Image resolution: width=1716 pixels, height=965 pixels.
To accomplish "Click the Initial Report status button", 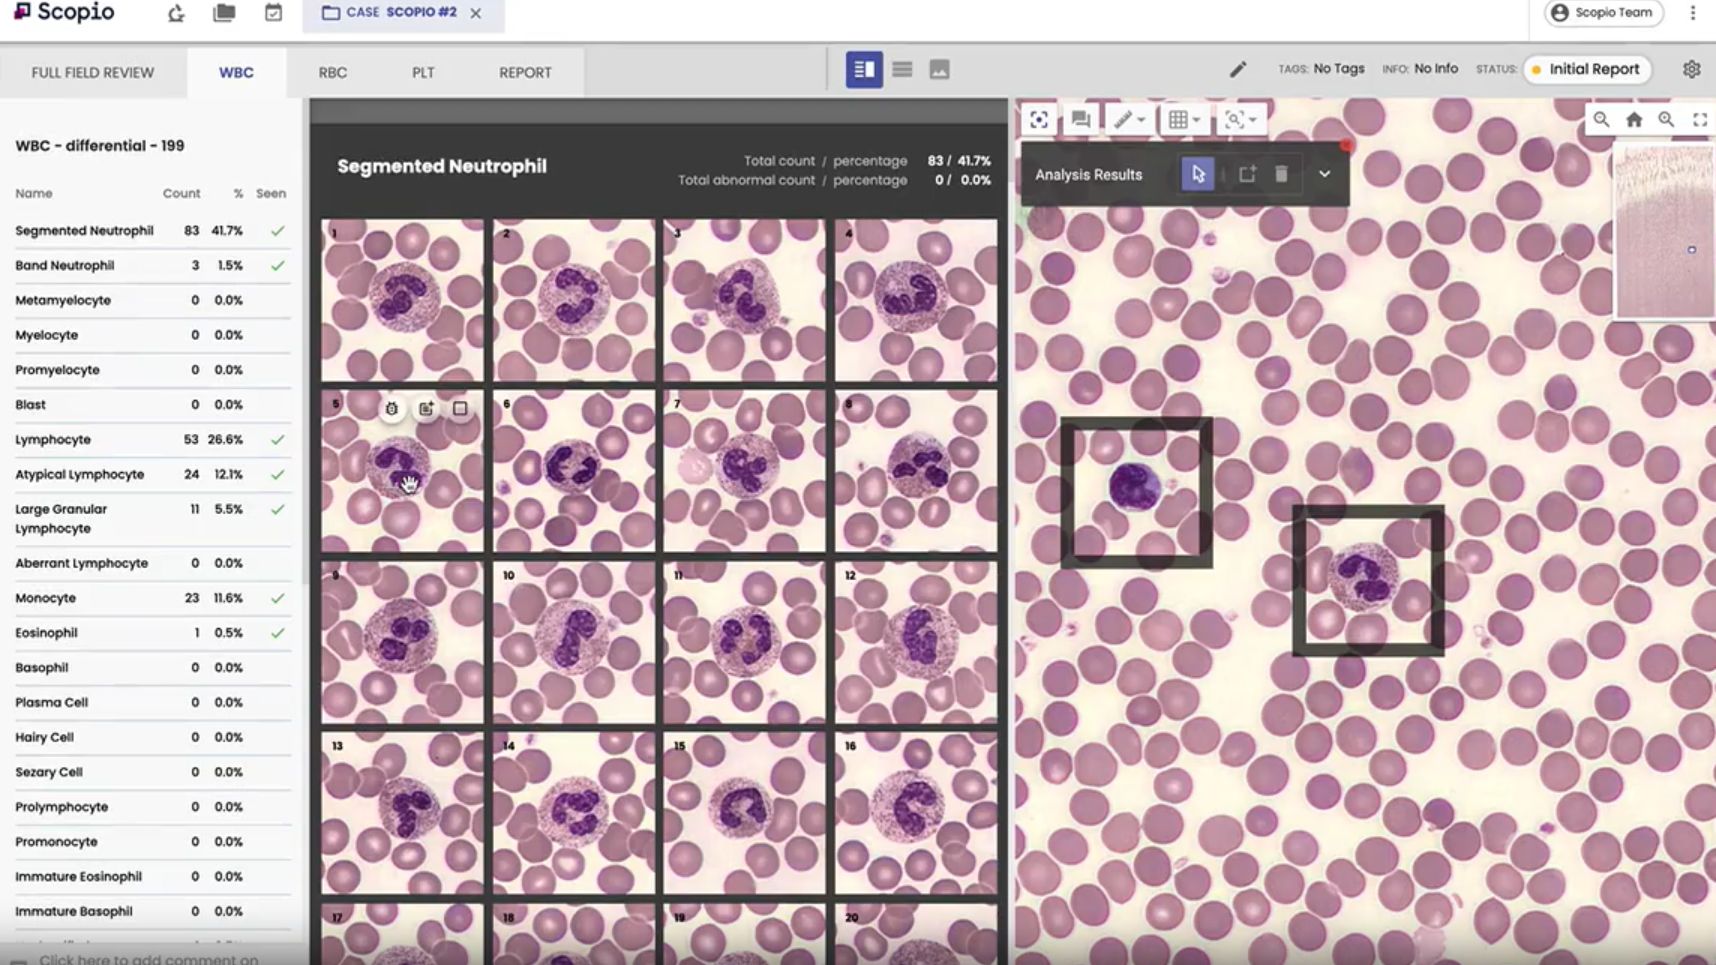I will [1588, 69].
